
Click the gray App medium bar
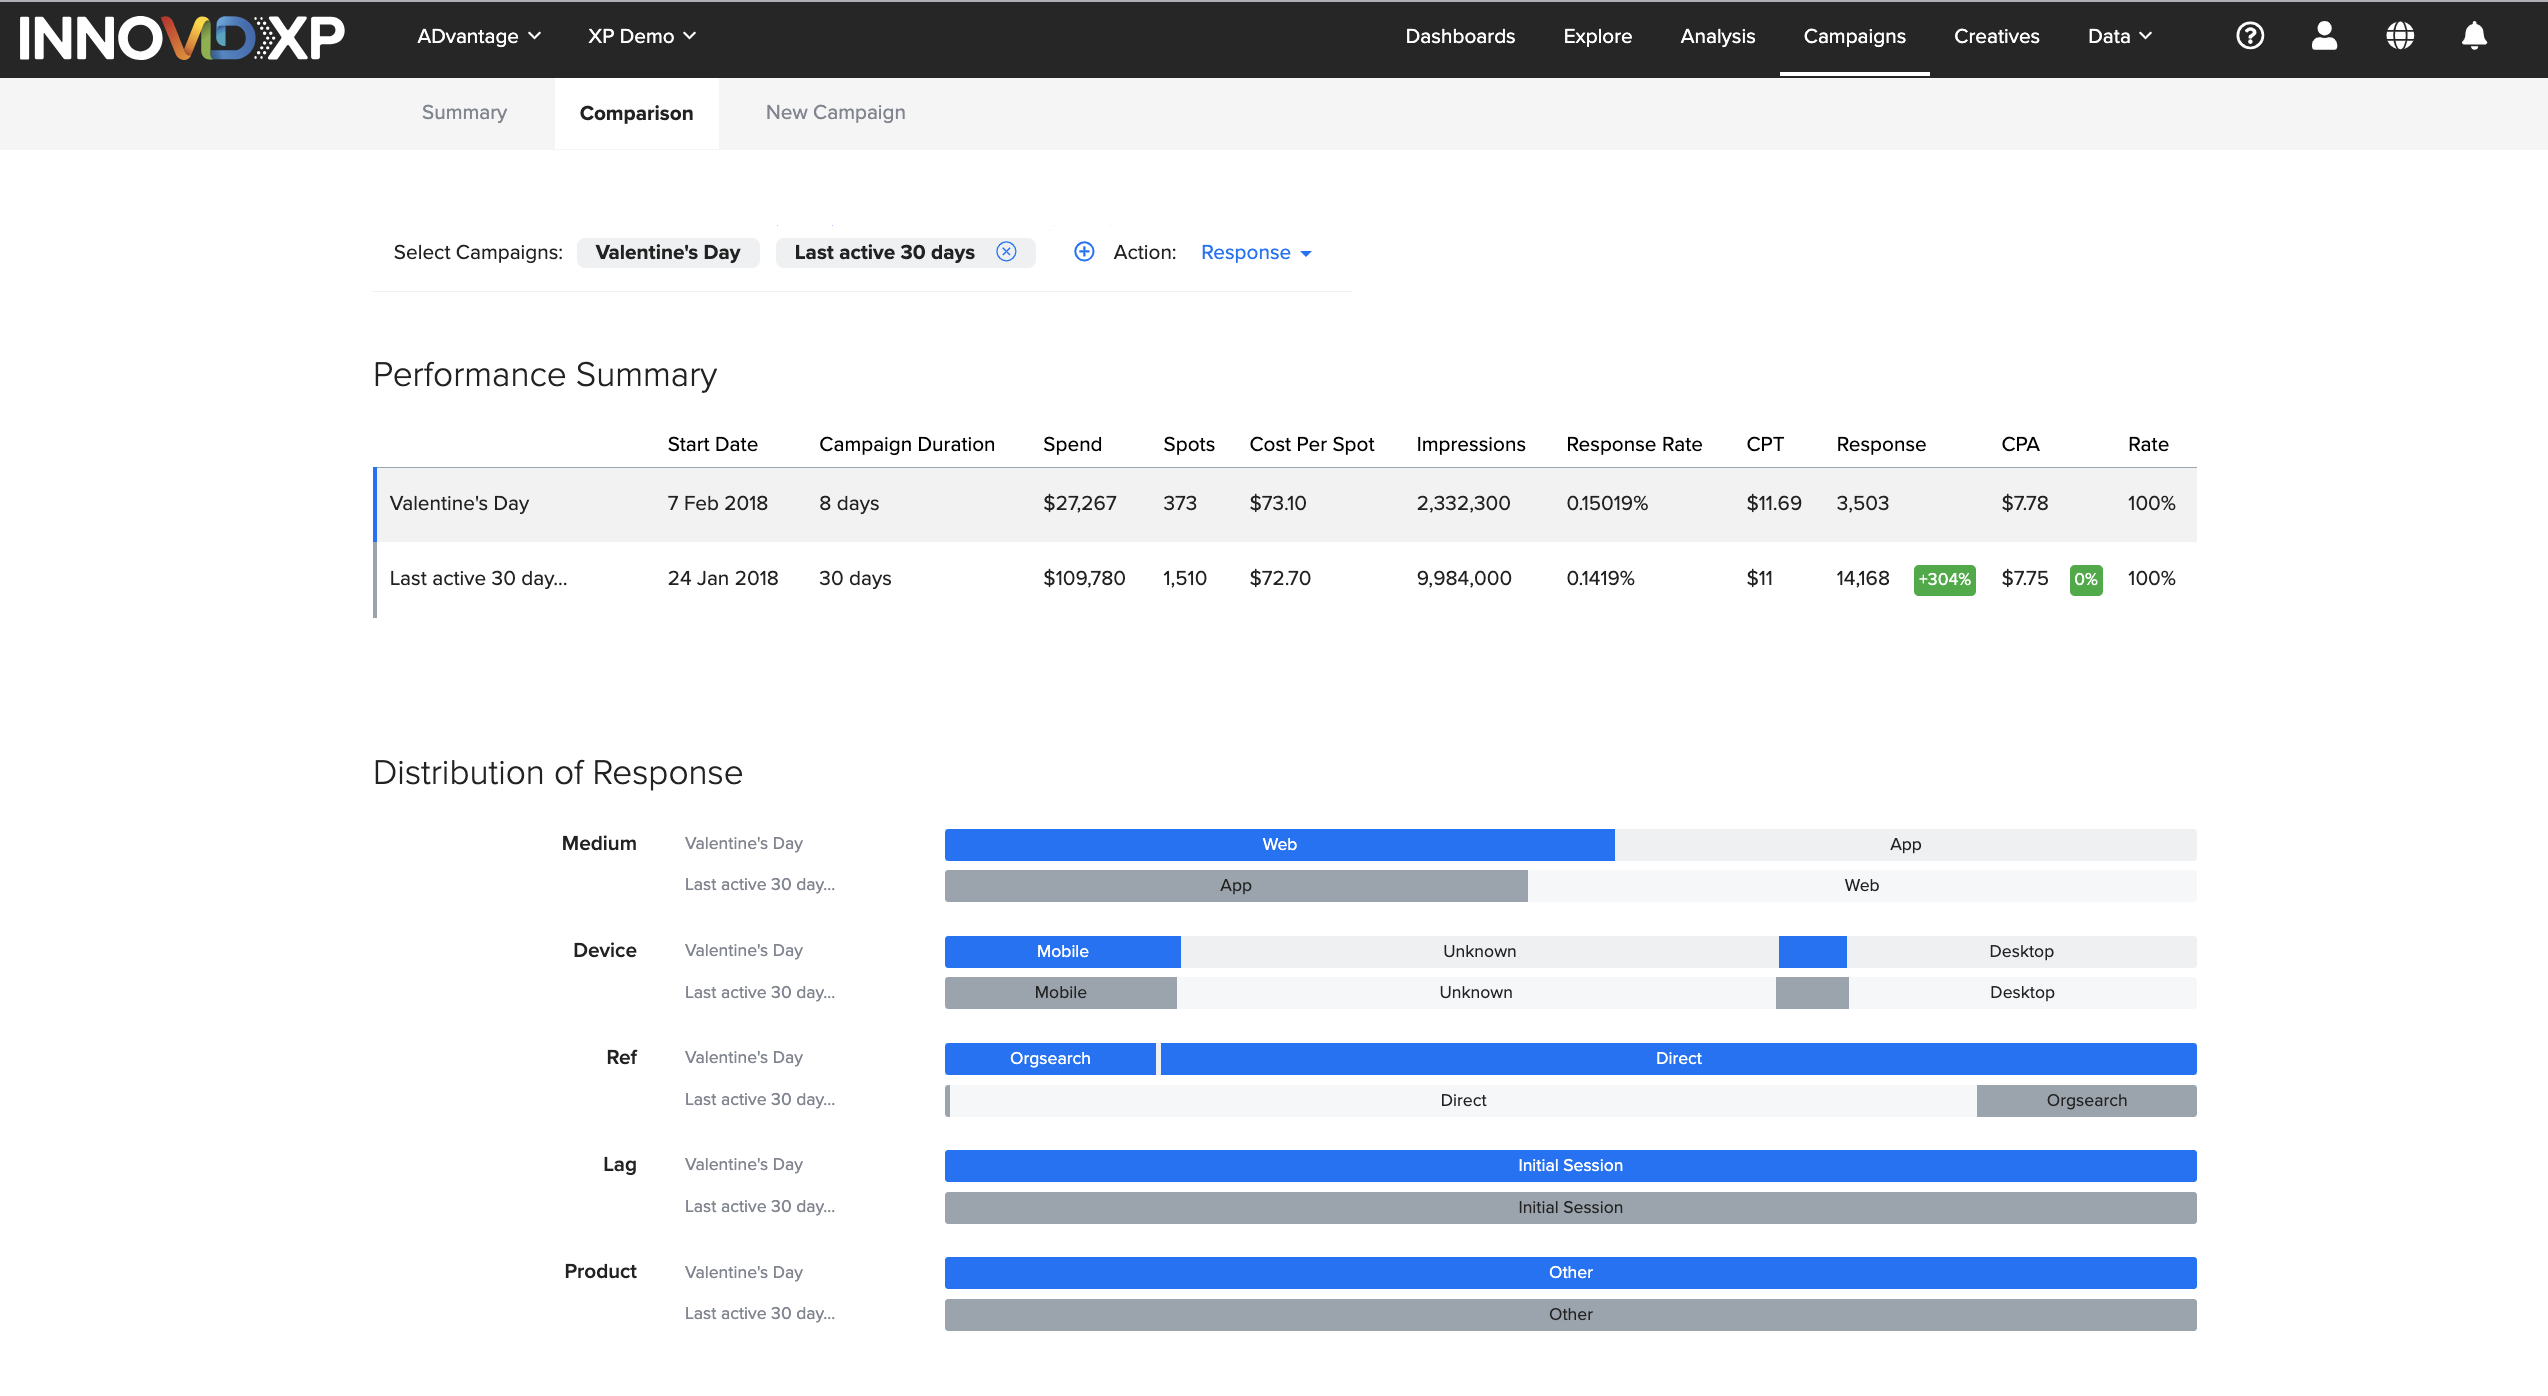(x=1236, y=886)
